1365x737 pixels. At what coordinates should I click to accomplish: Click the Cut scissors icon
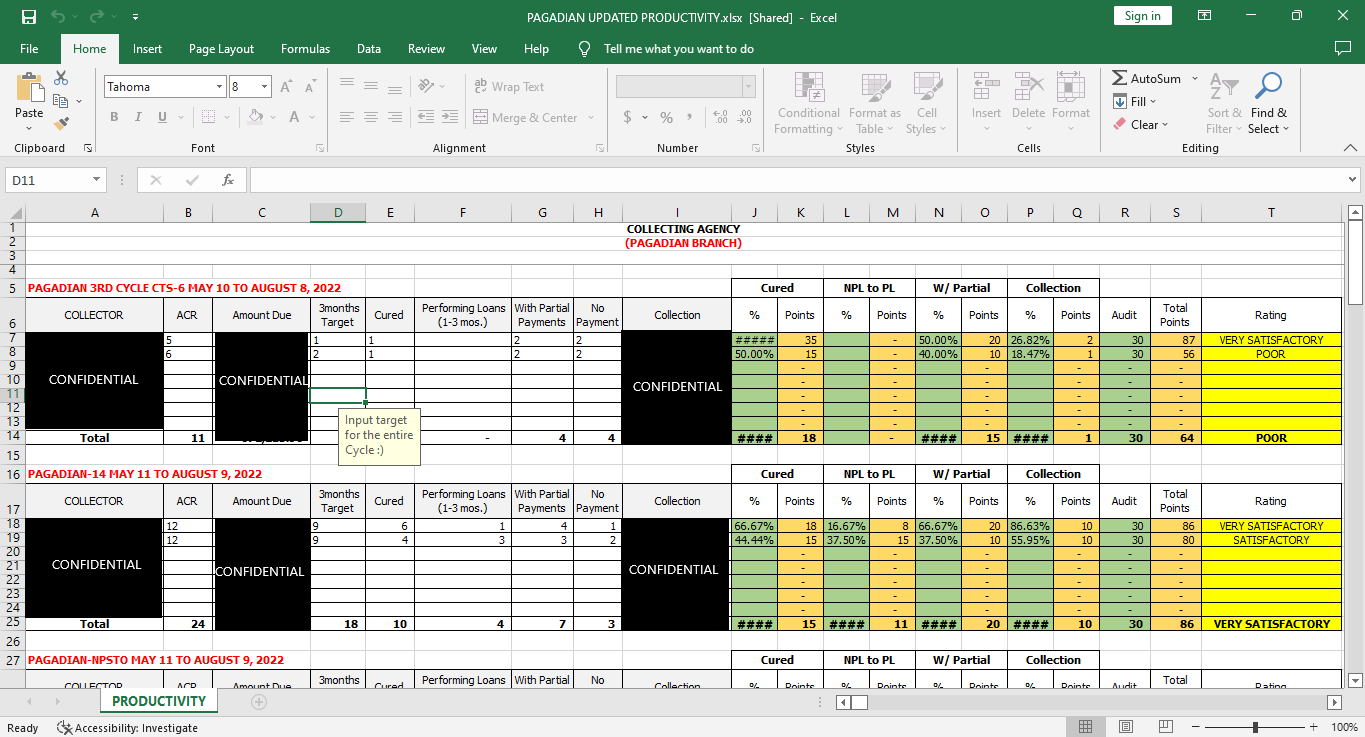[x=61, y=78]
